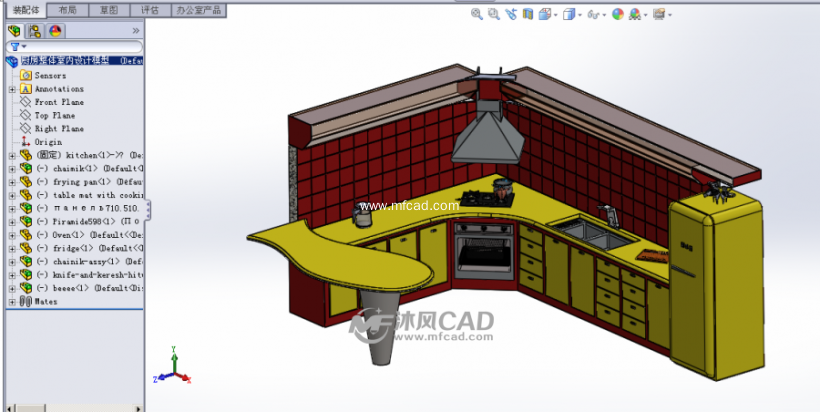Select table mat with cooking component
This screenshot has width=820, height=412.
coord(89,195)
